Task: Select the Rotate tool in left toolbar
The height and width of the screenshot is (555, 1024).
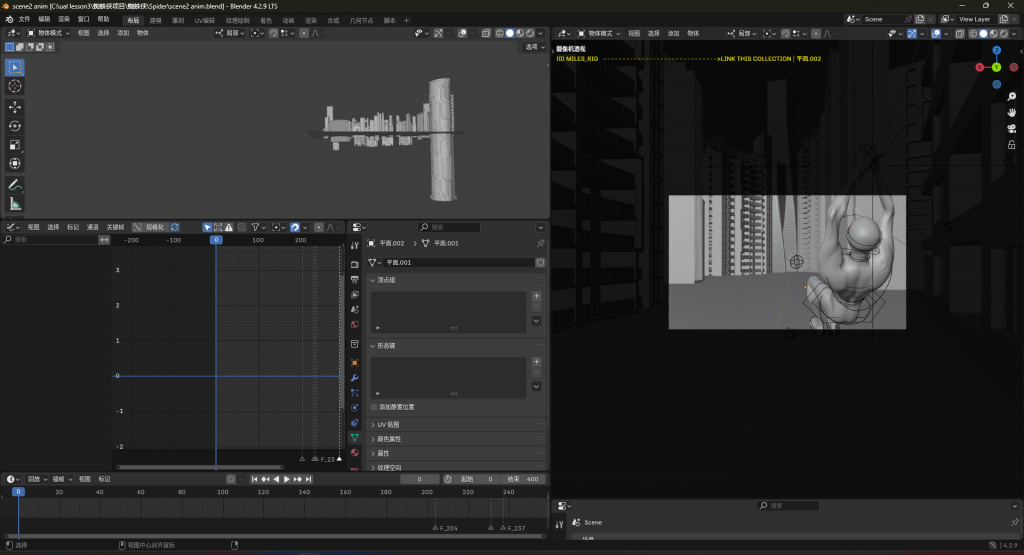Action: pyautogui.click(x=15, y=126)
